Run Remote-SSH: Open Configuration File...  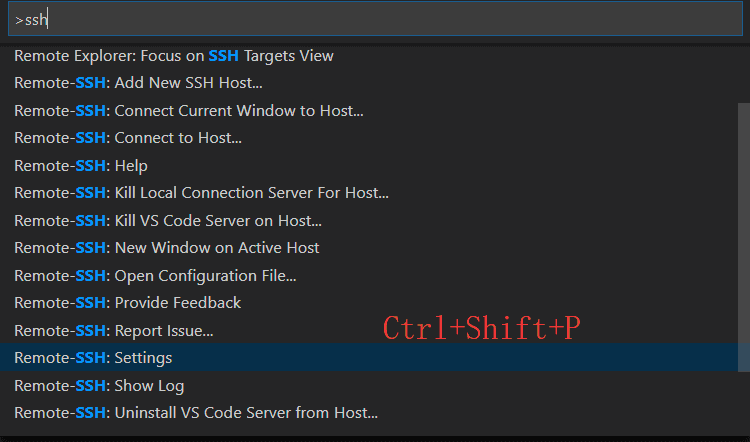pyautogui.click(x=369, y=276)
